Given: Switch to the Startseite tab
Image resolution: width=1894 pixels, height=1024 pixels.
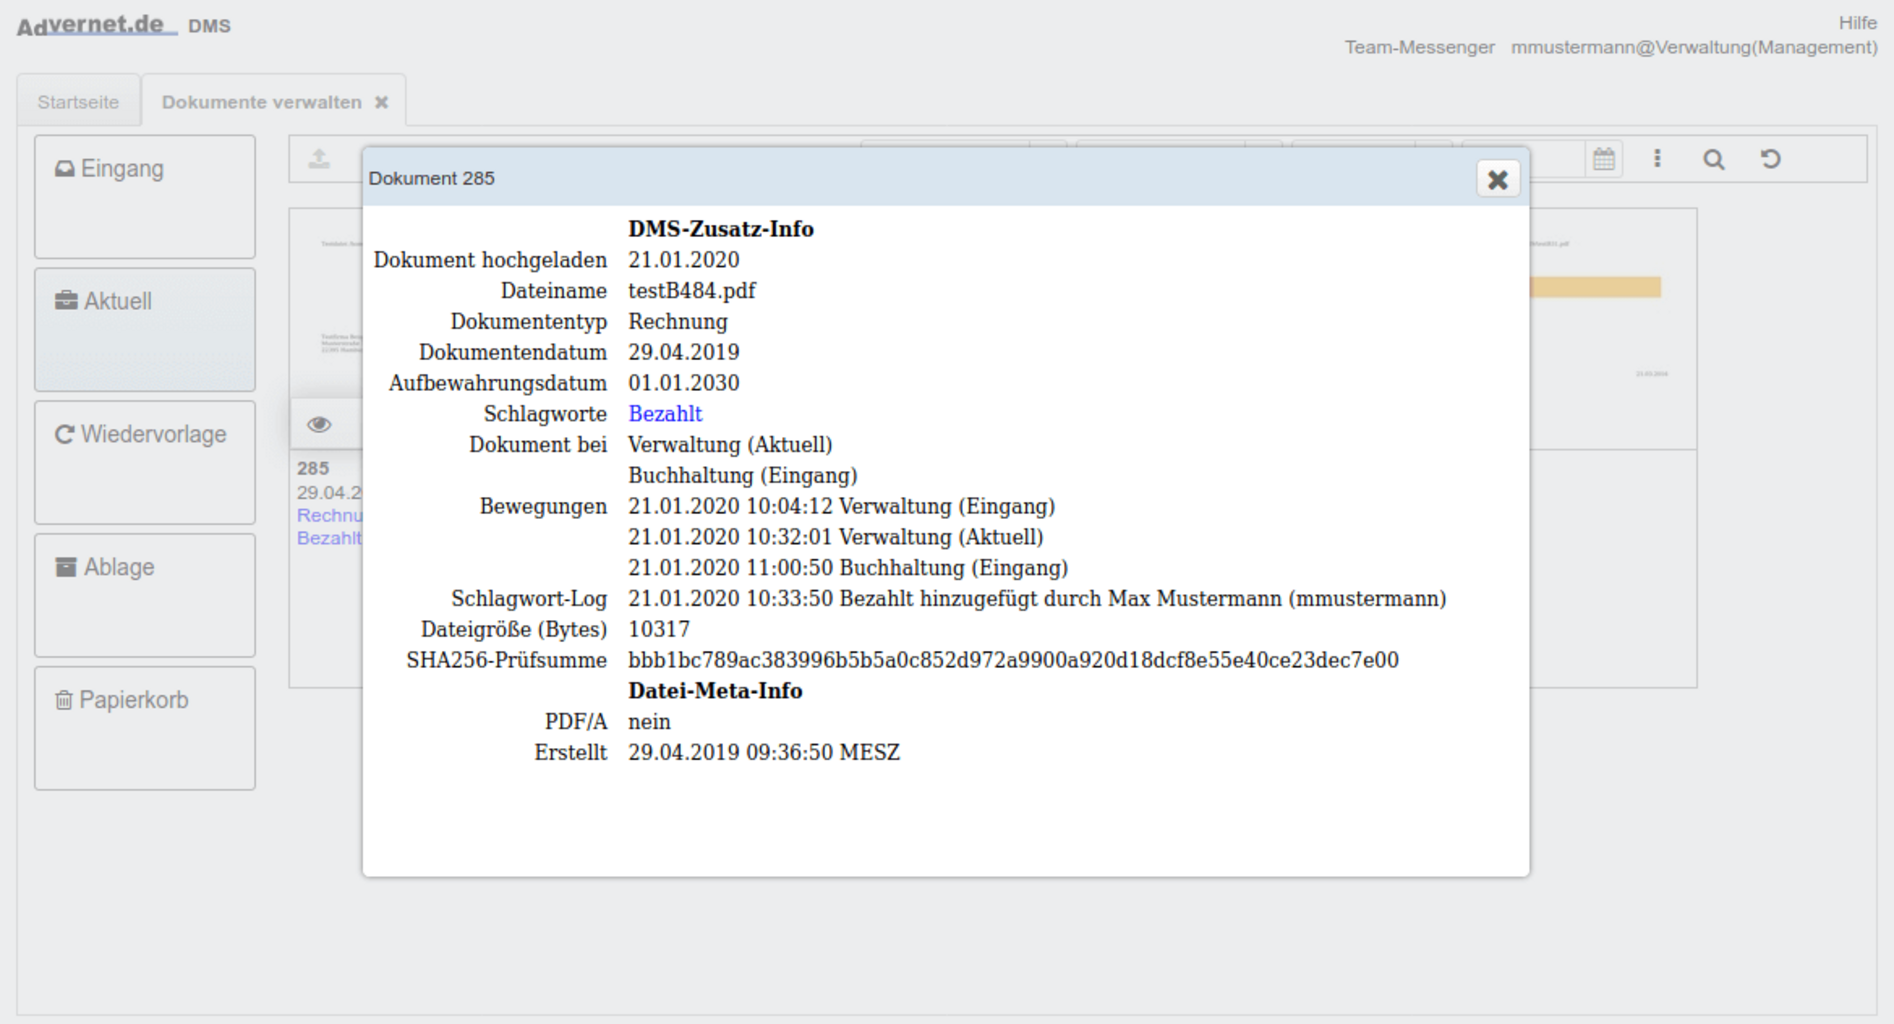Looking at the screenshot, I should coord(78,102).
